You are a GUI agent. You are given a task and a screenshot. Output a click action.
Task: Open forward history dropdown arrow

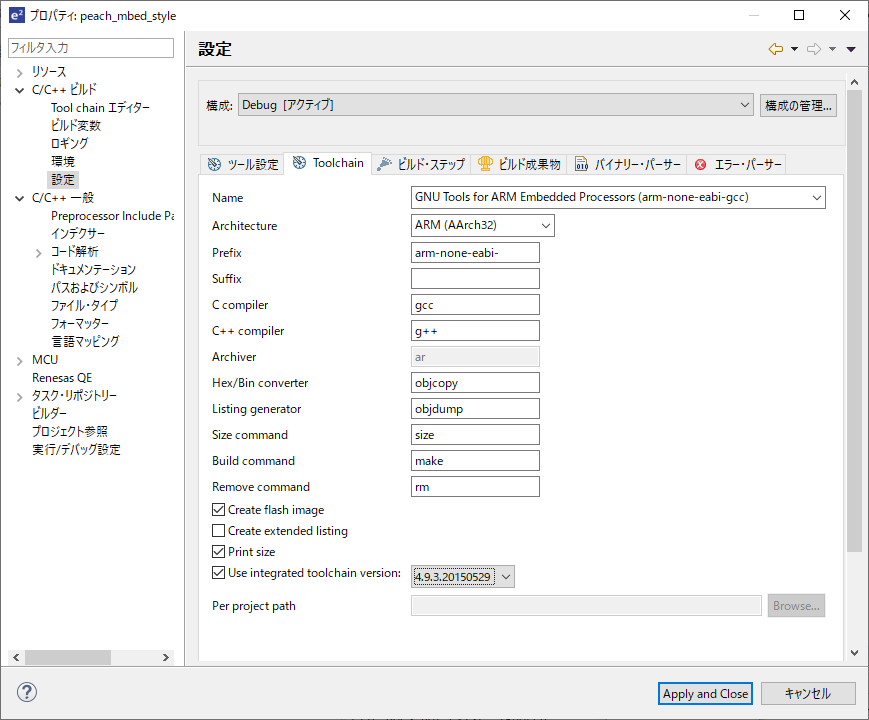pyautogui.click(x=832, y=49)
